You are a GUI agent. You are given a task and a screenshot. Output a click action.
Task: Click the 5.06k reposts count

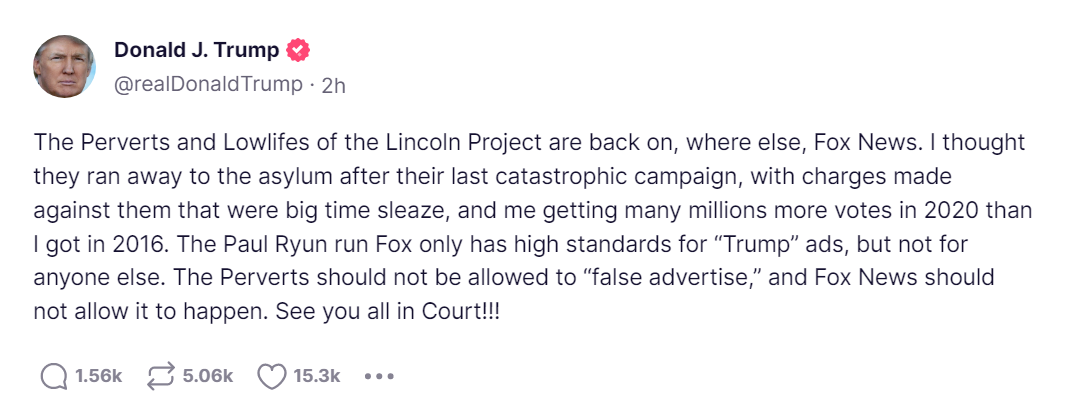(208, 376)
